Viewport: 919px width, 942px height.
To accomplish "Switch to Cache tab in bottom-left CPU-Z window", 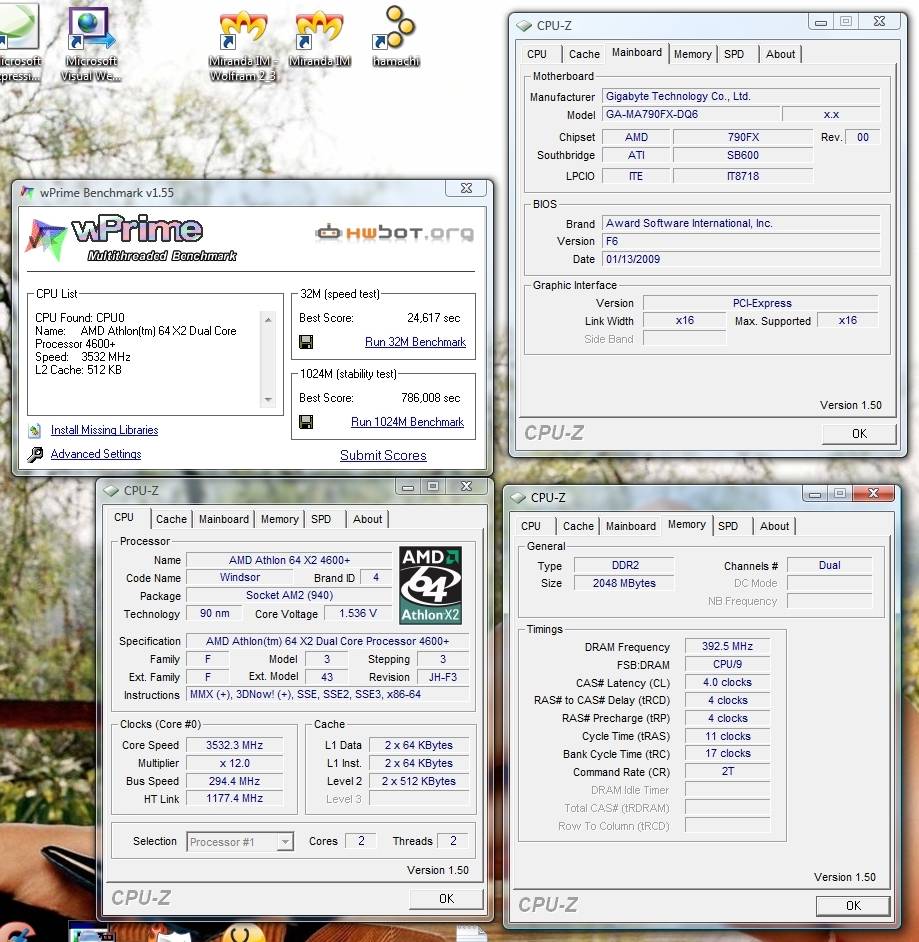I will point(171,519).
